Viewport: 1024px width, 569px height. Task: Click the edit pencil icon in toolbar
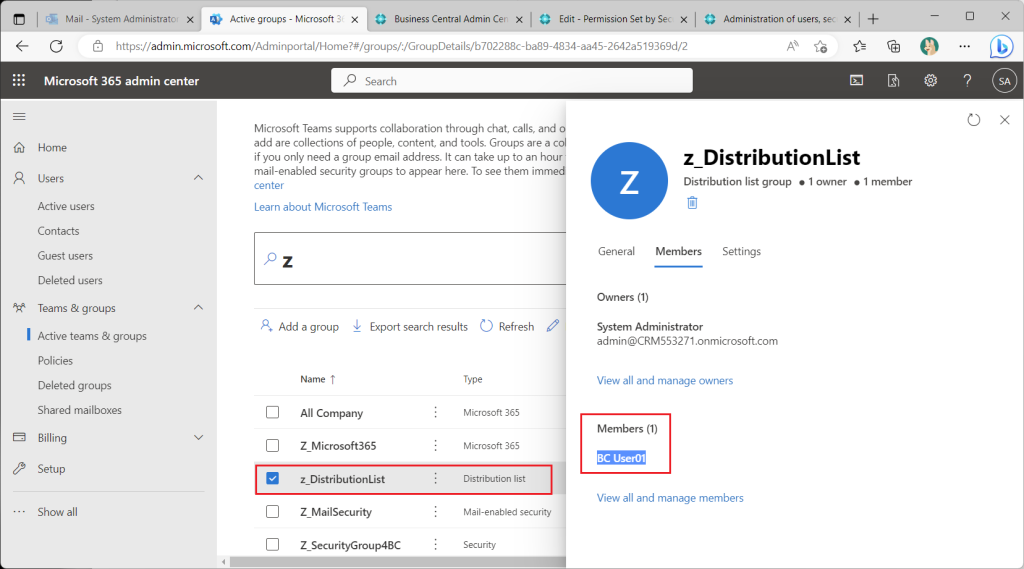tap(553, 325)
